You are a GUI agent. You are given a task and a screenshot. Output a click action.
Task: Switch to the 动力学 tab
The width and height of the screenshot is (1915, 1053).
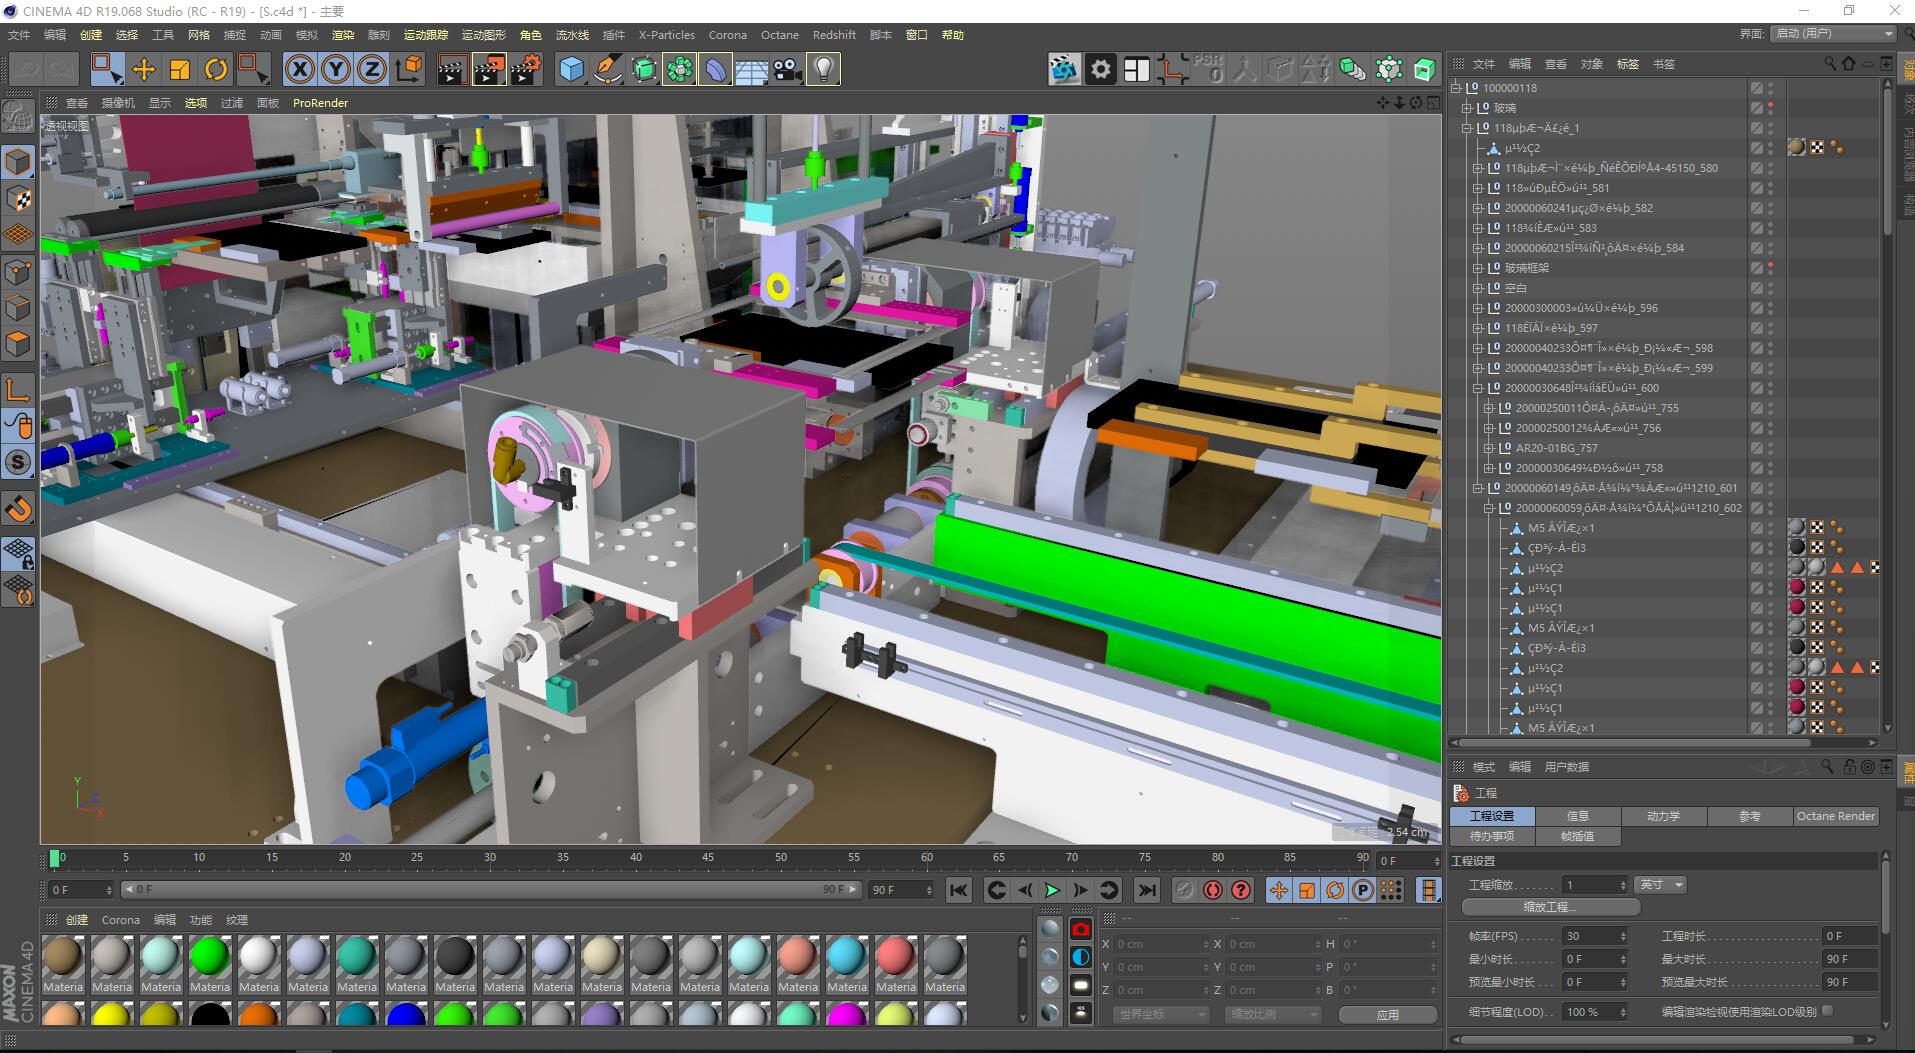pyautogui.click(x=1663, y=816)
